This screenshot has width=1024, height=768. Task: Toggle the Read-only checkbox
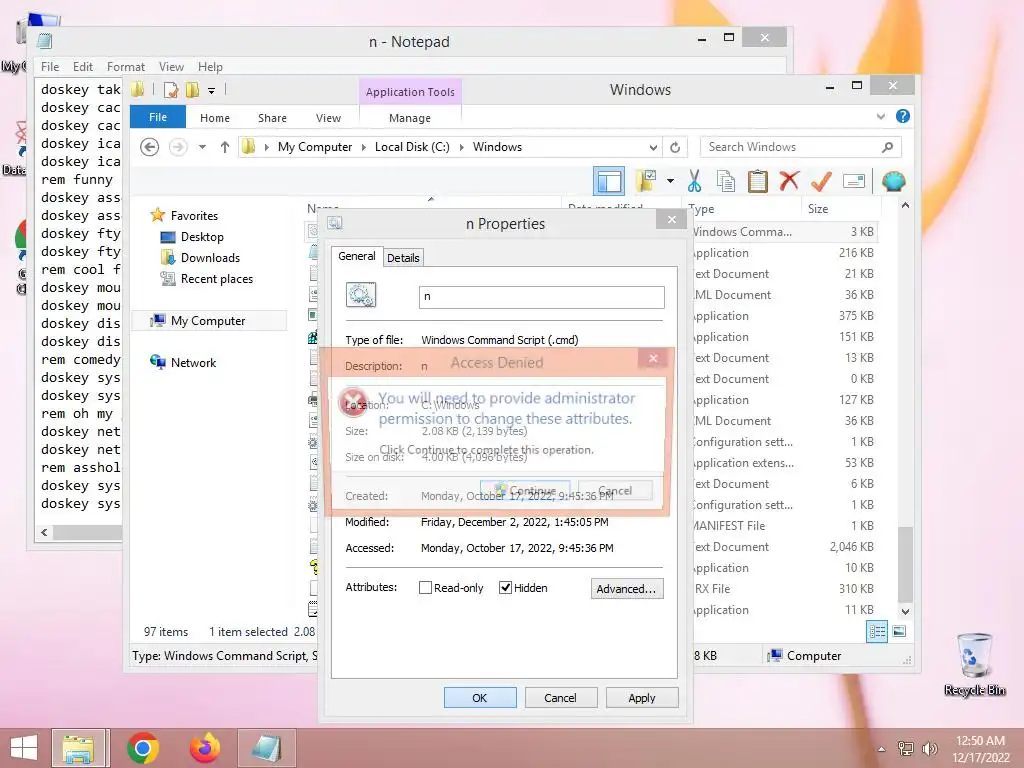425,588
